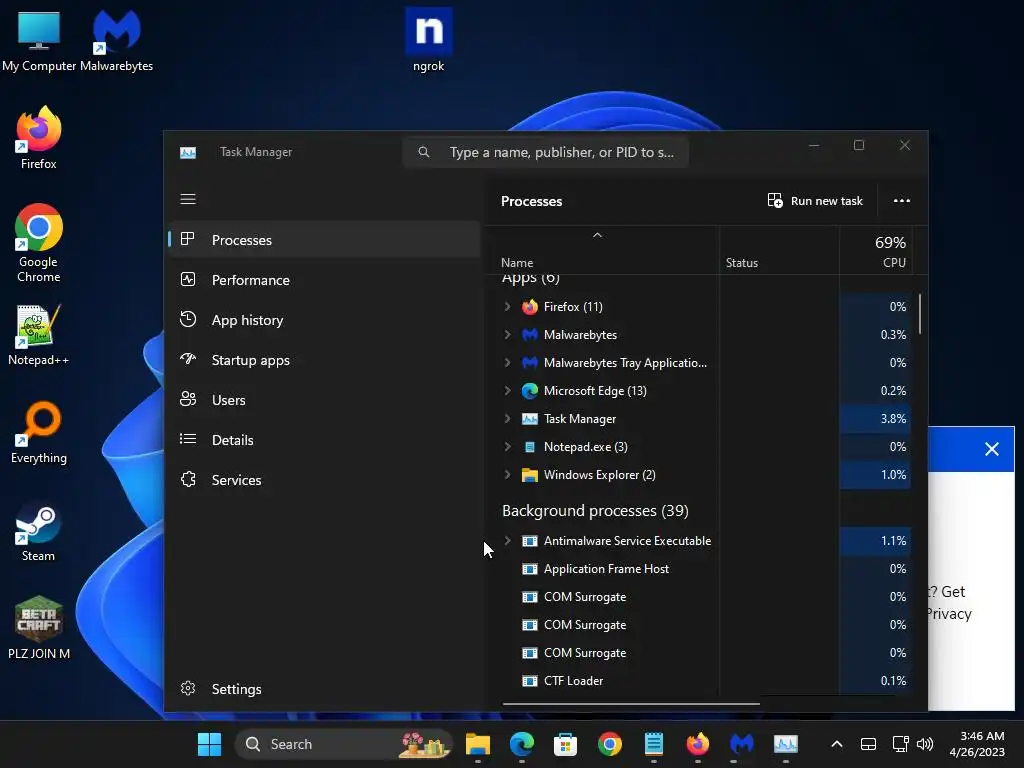Screen dimensions: 1024x768
Task: Open the clock and date flyout
Action: 977,744
